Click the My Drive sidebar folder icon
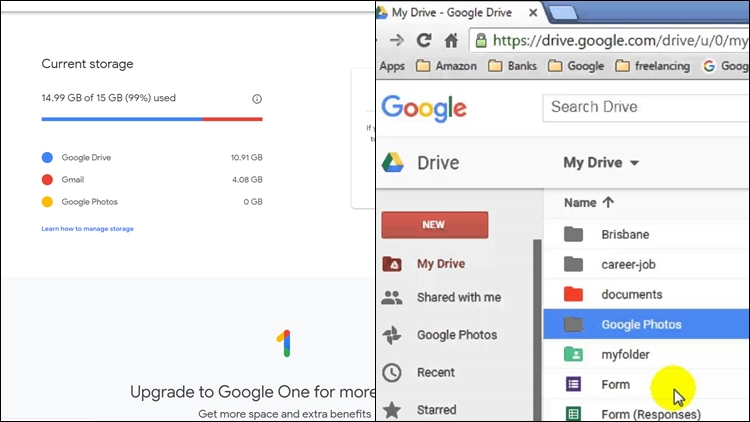The image size is (750, 422). coord(392,264)
